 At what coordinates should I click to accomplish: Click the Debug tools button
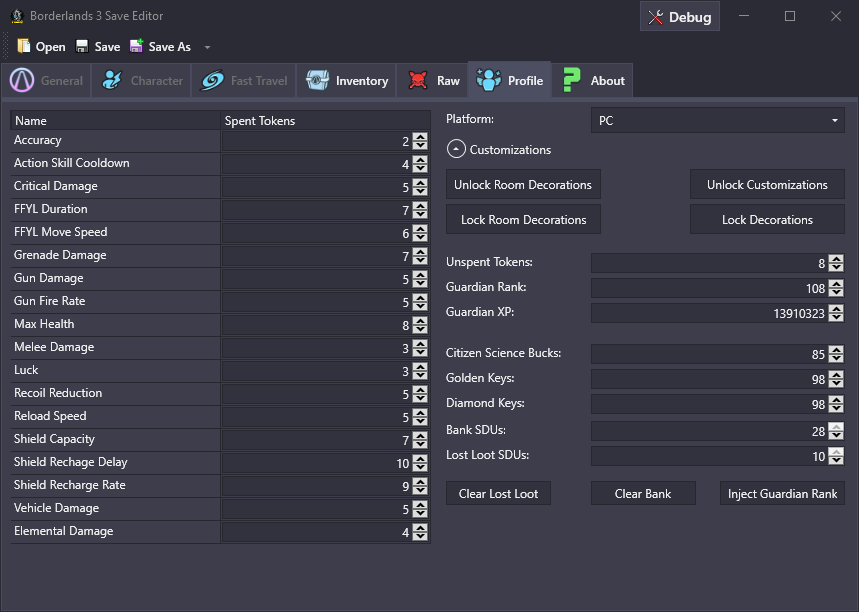(679, 17)
